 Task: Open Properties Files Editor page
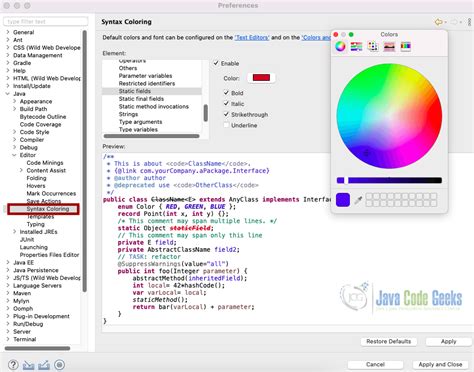click(x=49, y=255)
